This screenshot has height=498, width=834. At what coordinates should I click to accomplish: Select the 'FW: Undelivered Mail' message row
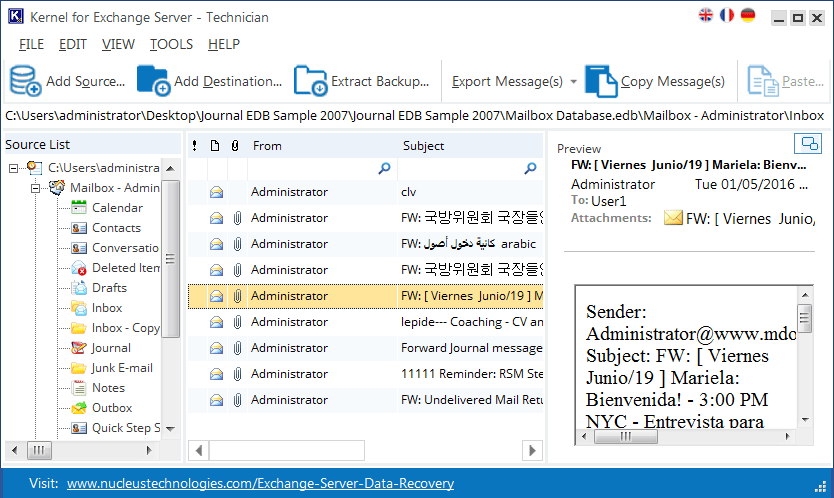click(366, 400)
